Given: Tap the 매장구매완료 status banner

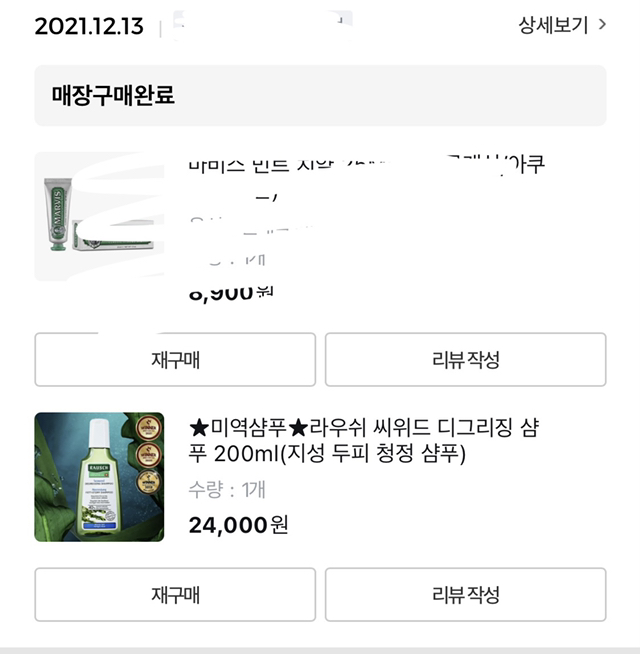Looking at the screenshot, I should [320, 96].
